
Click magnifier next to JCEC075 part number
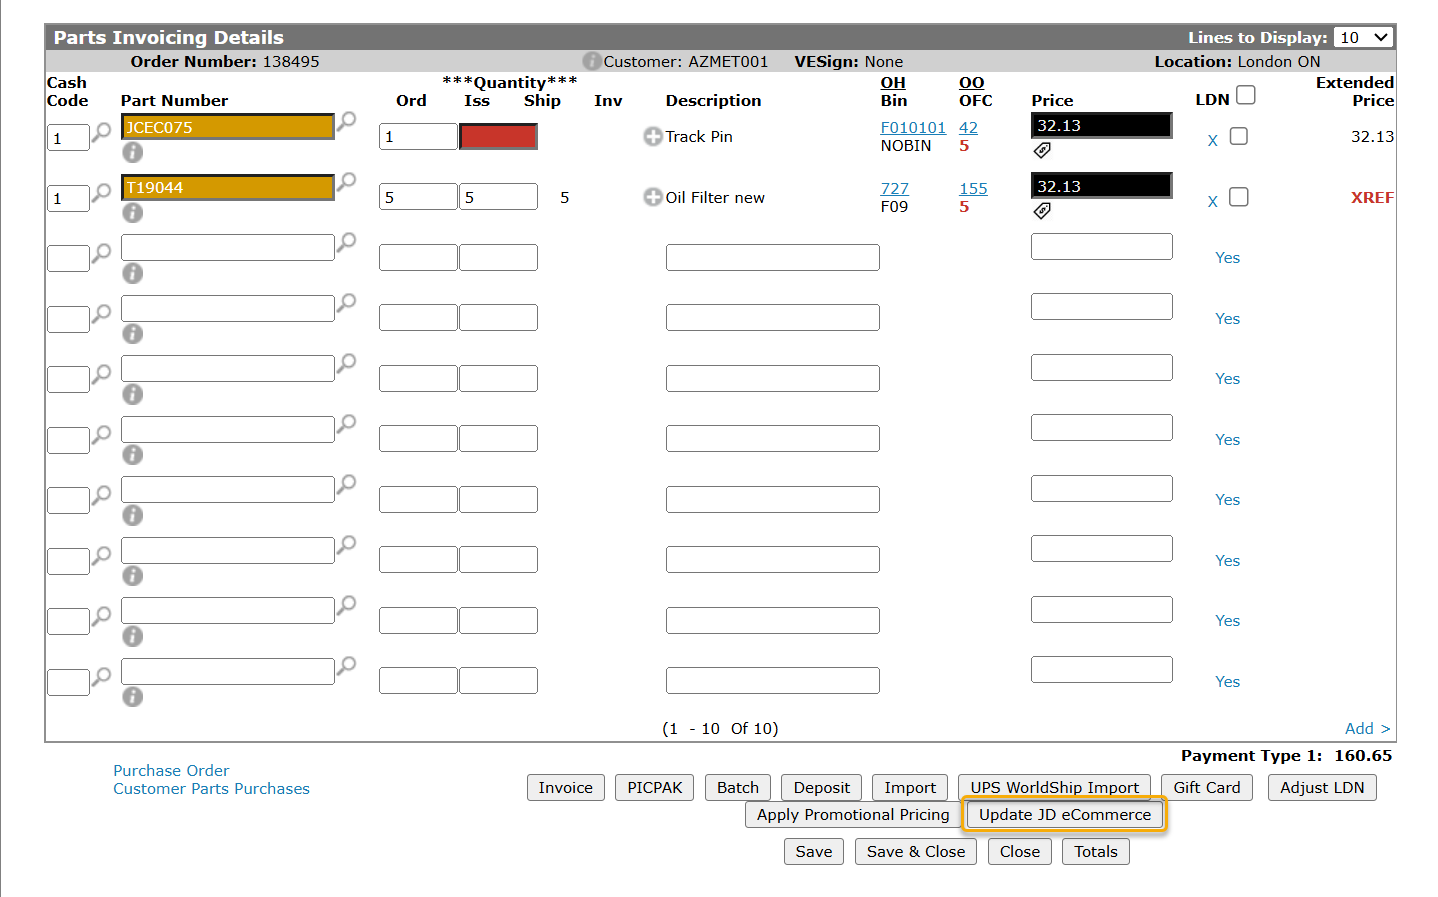(x=346, y=121)
